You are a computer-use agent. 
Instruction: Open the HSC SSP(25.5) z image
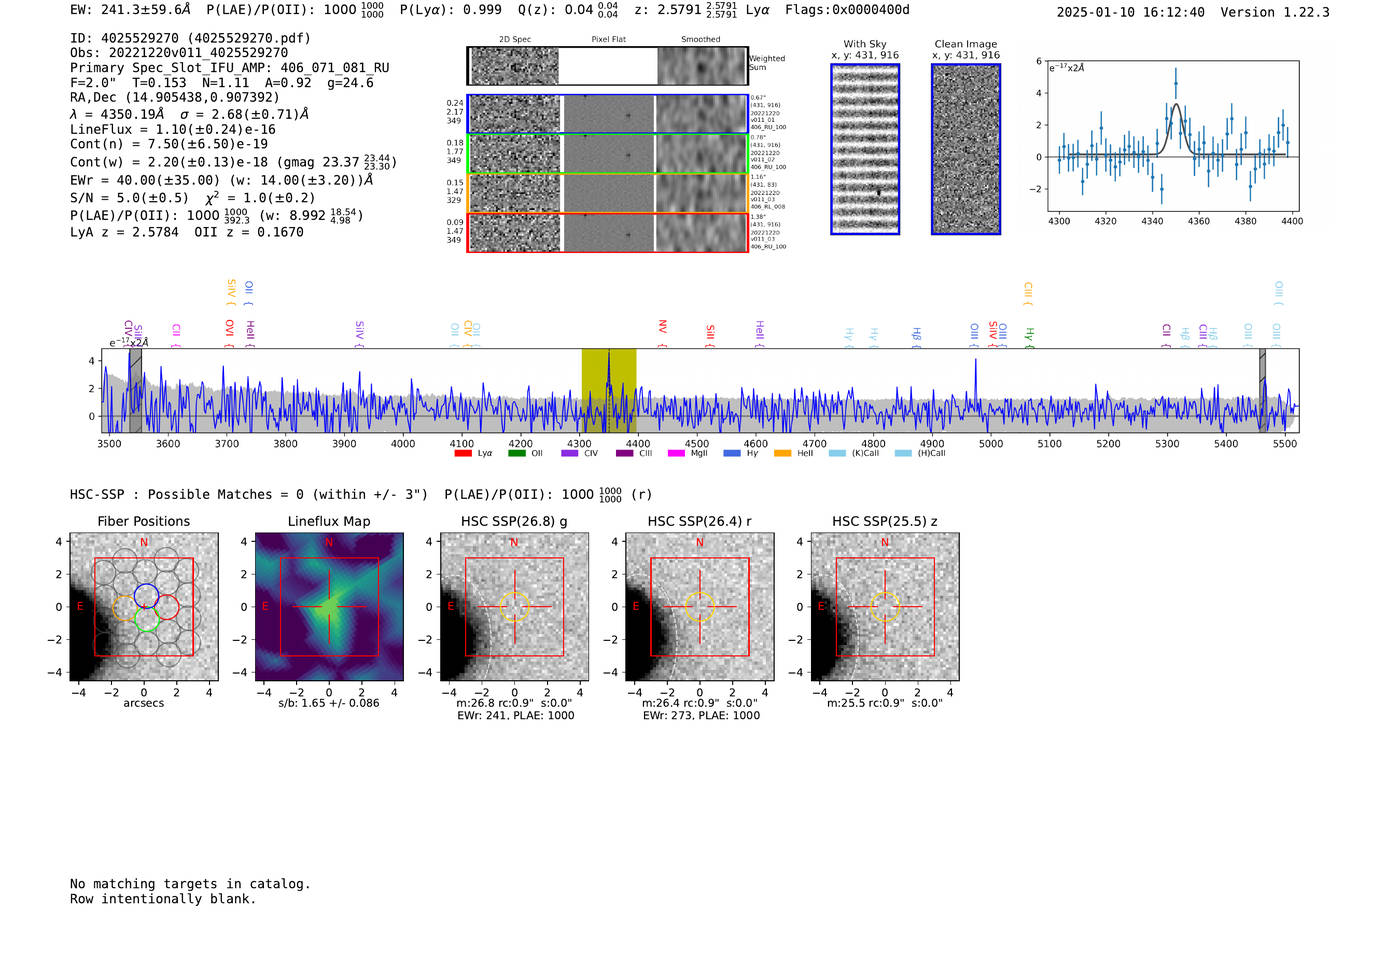click(885, 607)
